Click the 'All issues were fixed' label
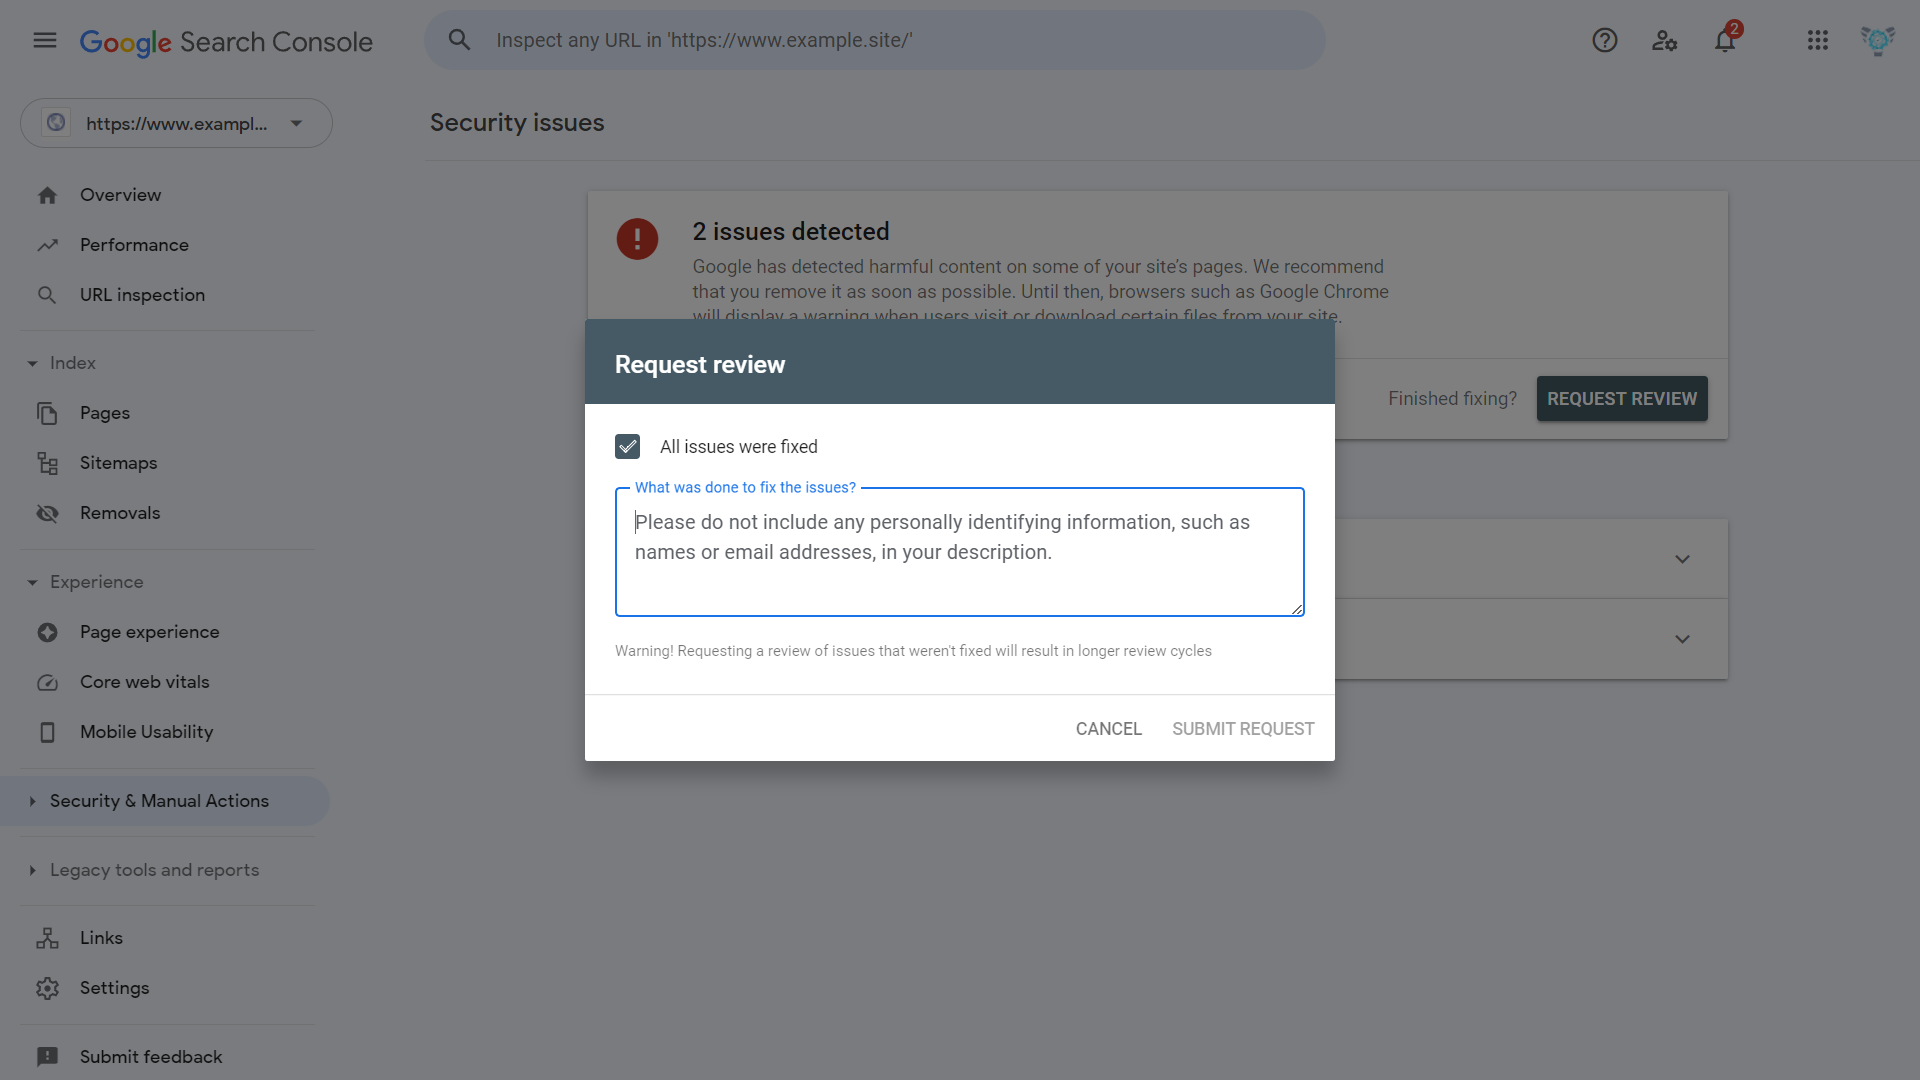 point(738,447)
